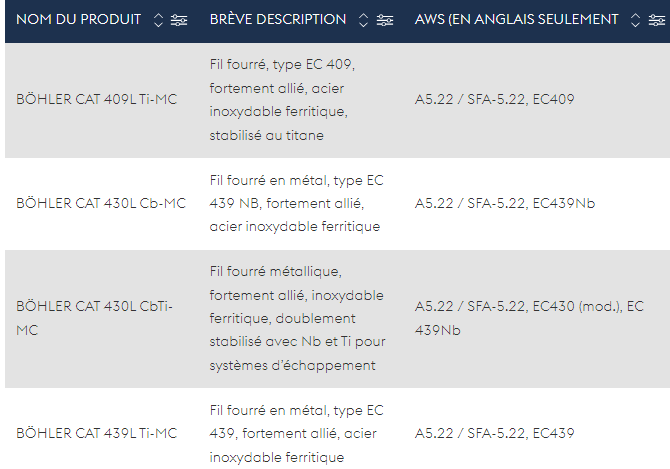Open filter for Nom du produit column
Viewport: 670px width, 469px height.
(179, 20)
